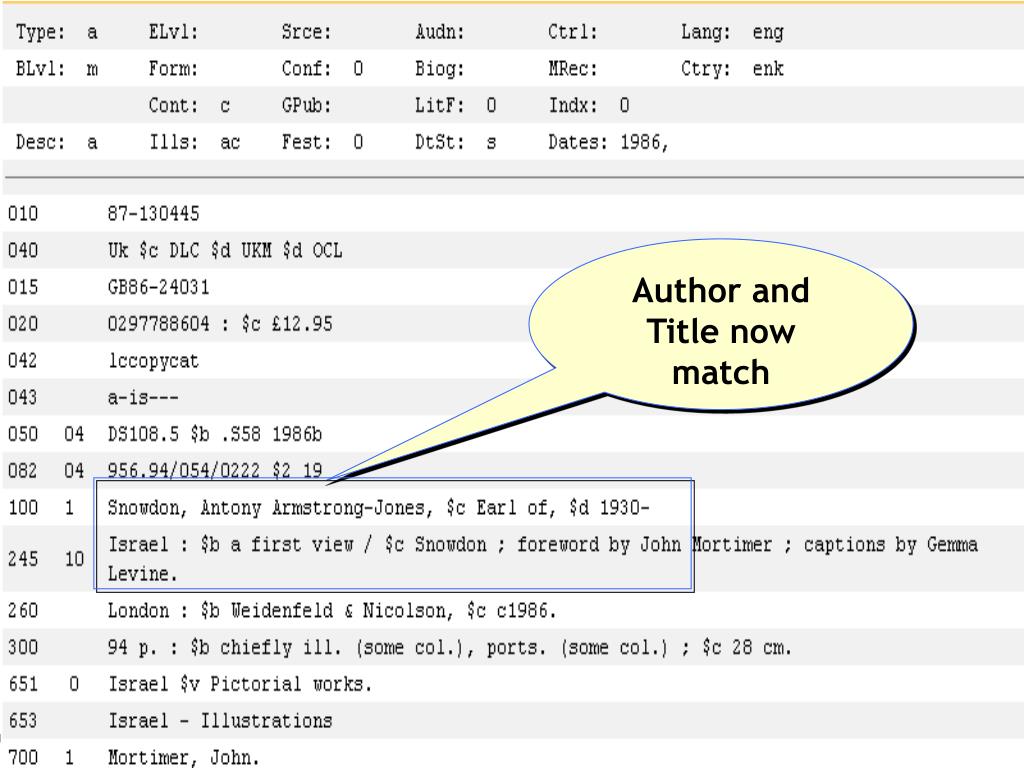Screen dimensions: 1024x768
Task: Click the 082 Dewey number 956.94/054/0222
Action: point(184,470)
